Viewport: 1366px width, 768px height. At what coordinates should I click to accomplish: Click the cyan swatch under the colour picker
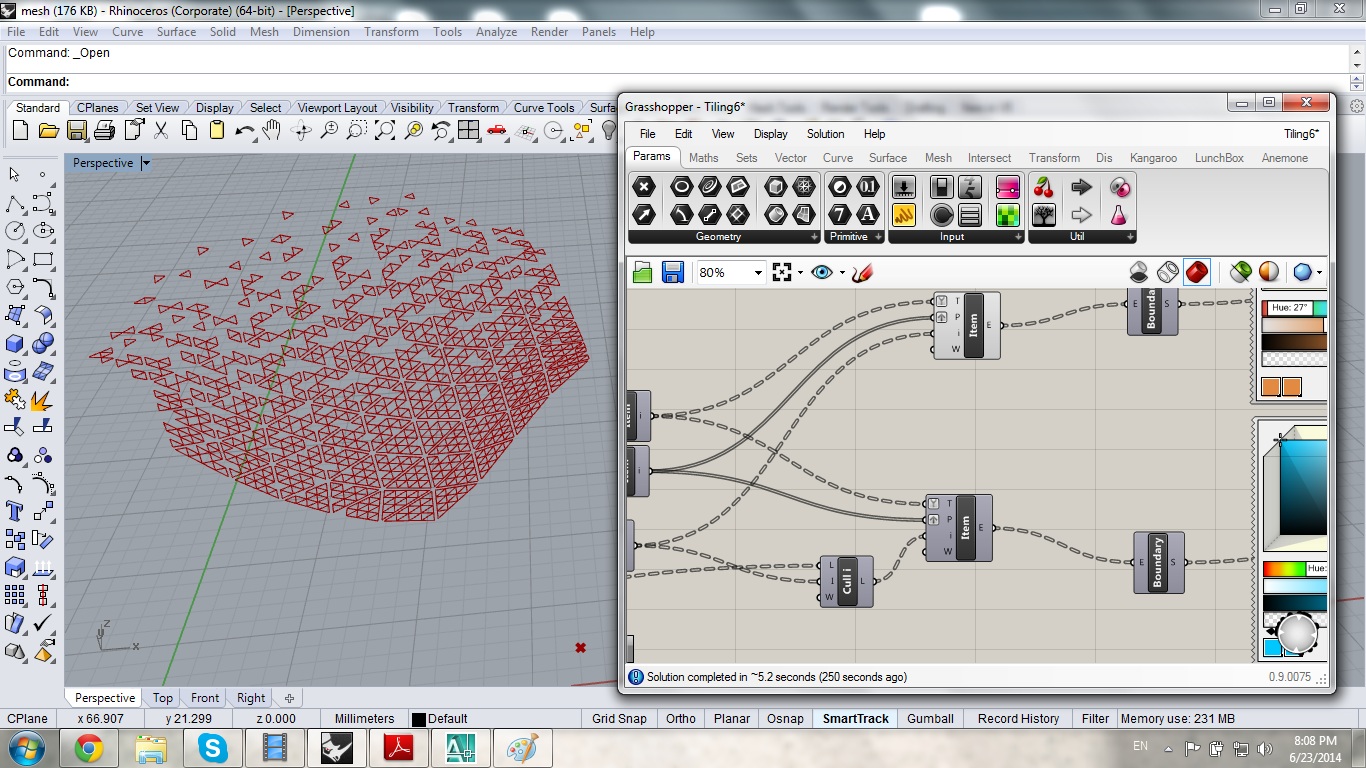1272,648
